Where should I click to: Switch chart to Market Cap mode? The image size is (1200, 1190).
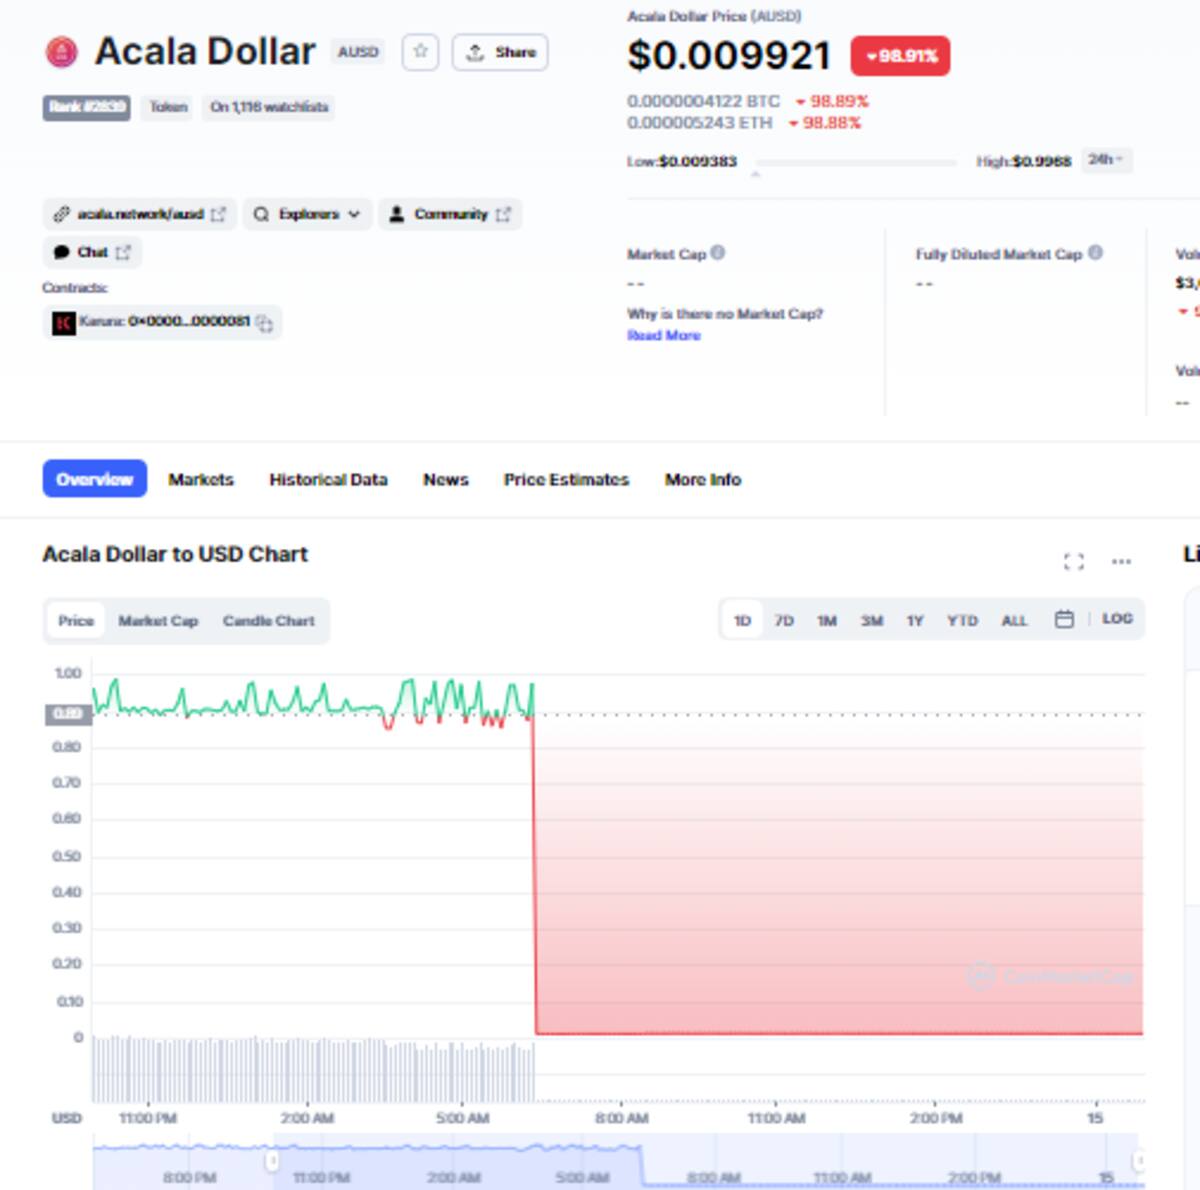(x=158, y=621)
